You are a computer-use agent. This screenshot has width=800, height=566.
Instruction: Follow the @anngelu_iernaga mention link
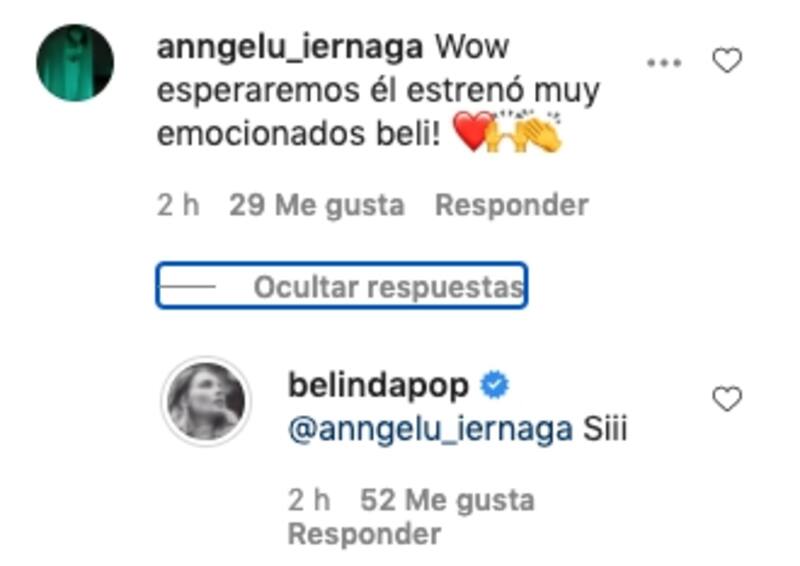pos(431,429)
